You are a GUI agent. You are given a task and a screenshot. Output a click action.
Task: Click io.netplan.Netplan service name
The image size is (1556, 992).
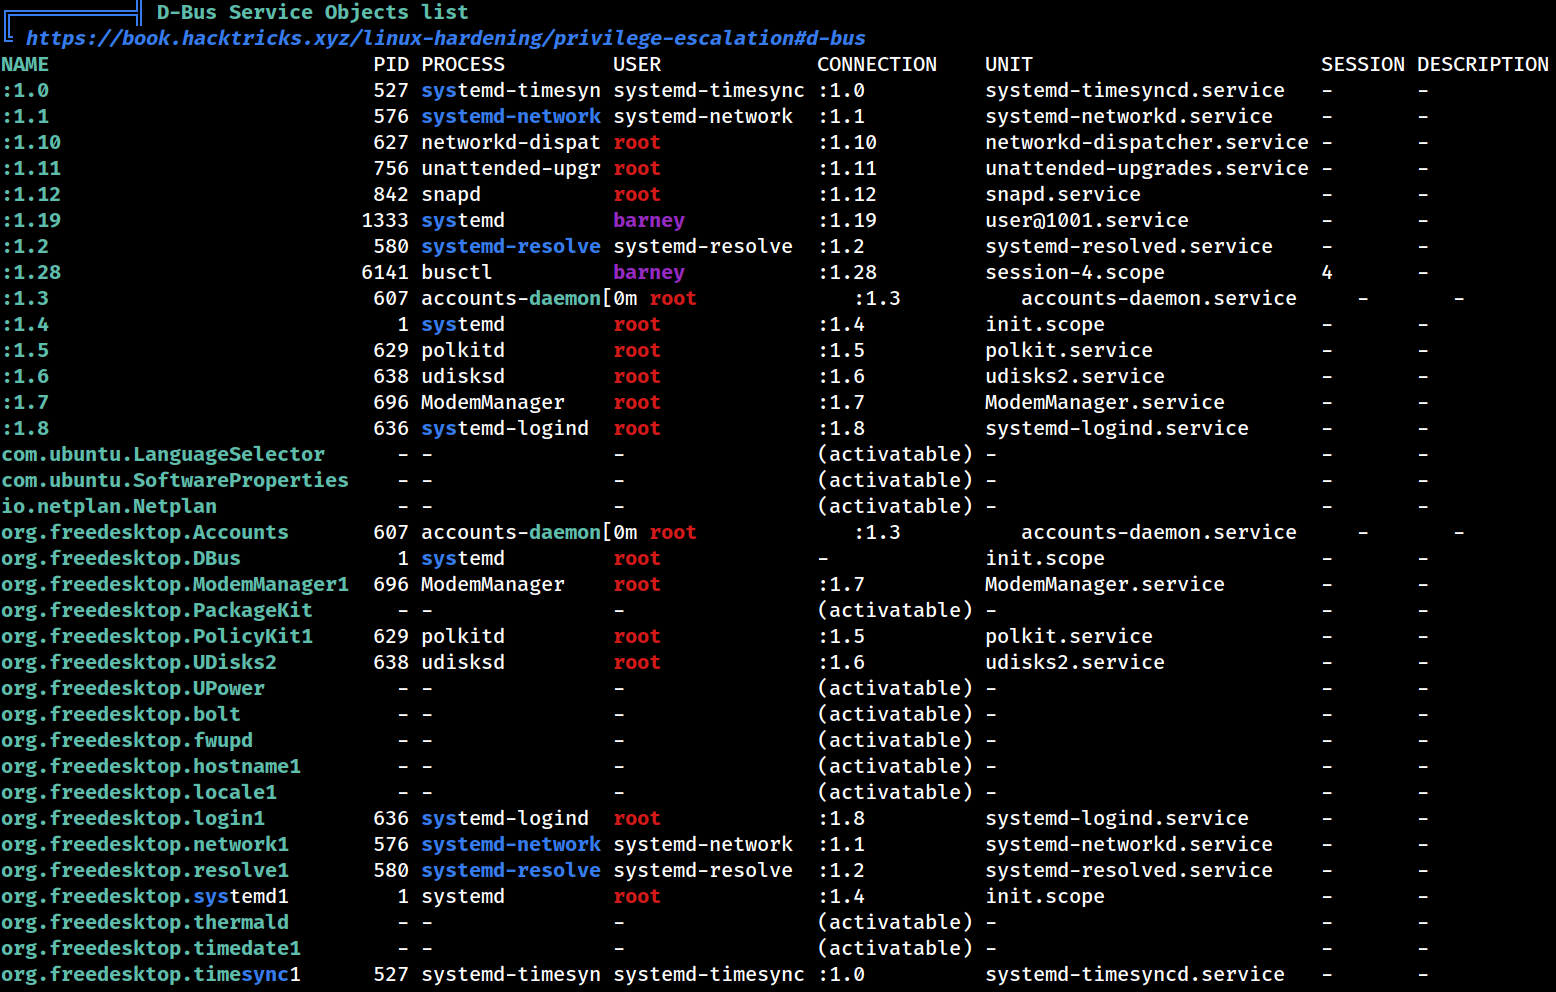pyautogui.click(x=109, y=506)
